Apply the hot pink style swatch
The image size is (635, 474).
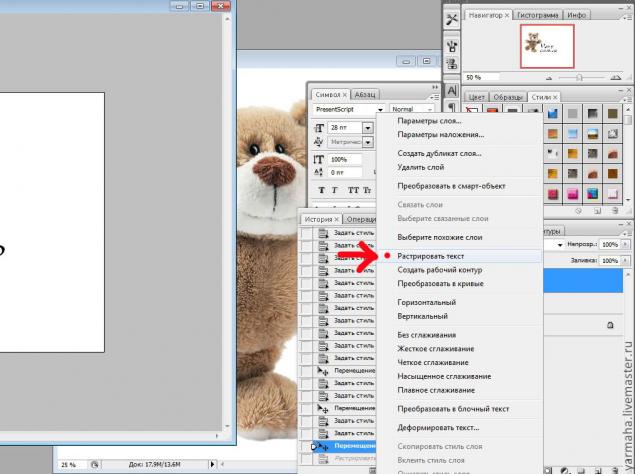coord(572,194)
